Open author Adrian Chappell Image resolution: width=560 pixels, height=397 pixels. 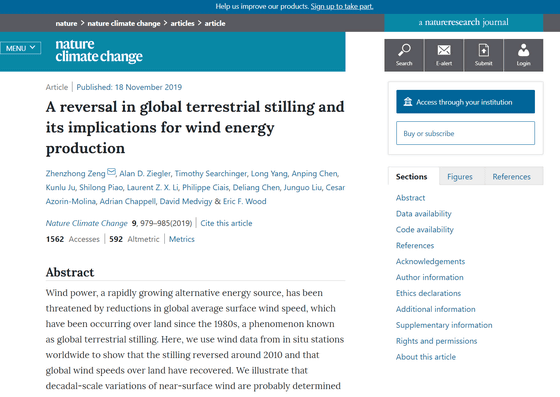tap(128, 201)
